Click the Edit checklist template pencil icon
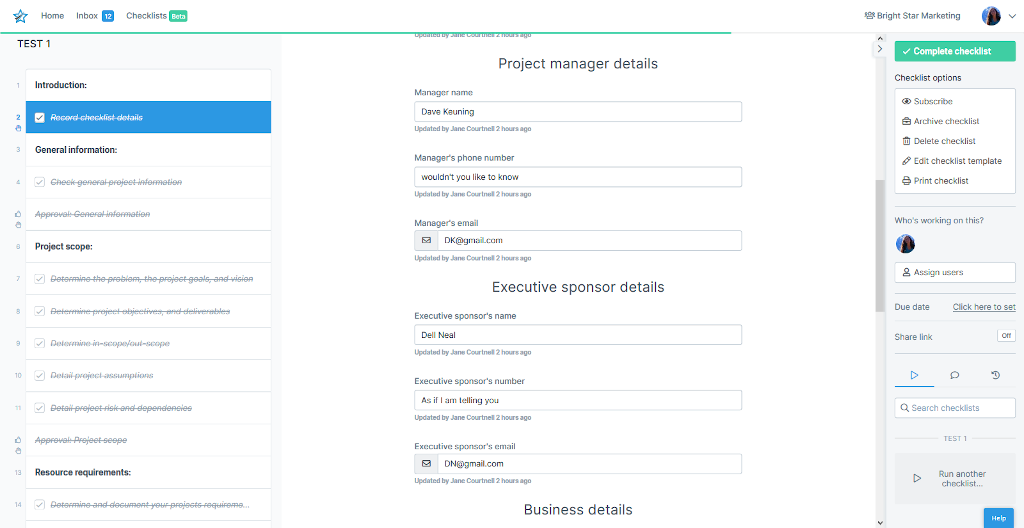 (x=906, y=161)
